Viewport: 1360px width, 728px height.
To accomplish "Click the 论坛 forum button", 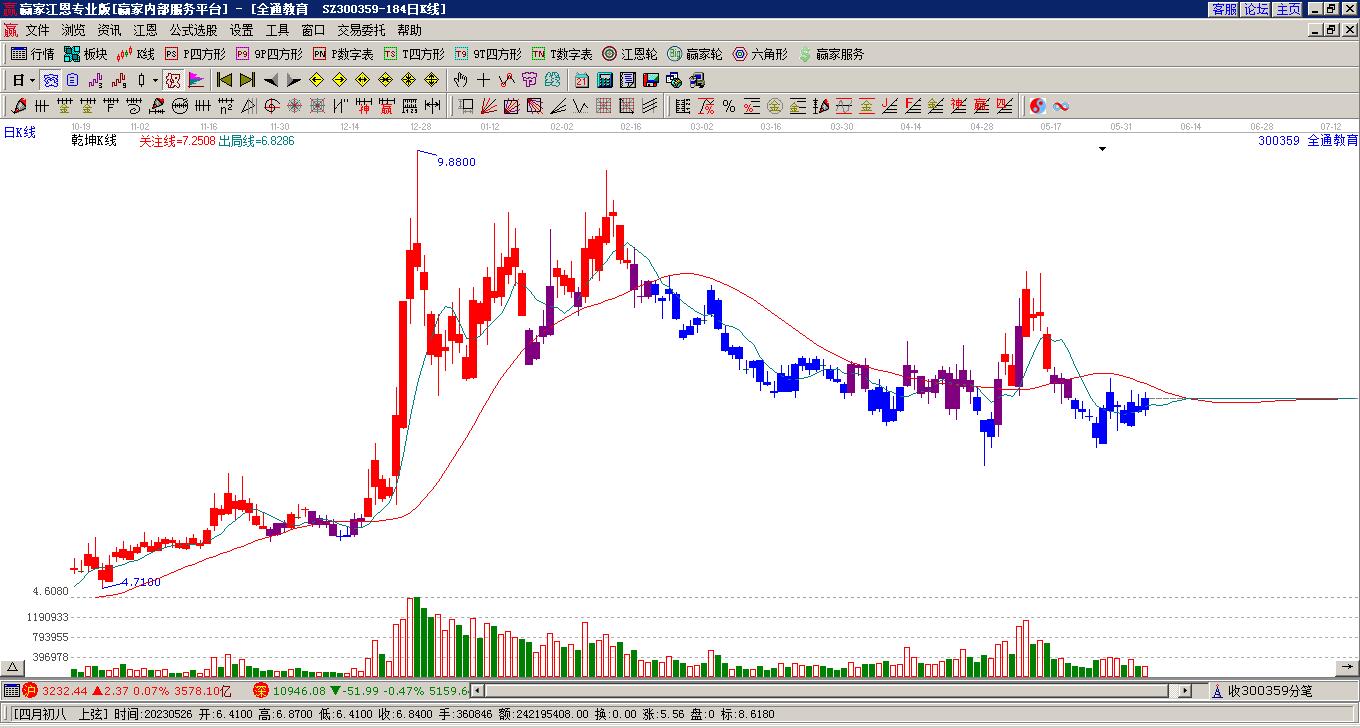I will click(x=1256, y=9).
